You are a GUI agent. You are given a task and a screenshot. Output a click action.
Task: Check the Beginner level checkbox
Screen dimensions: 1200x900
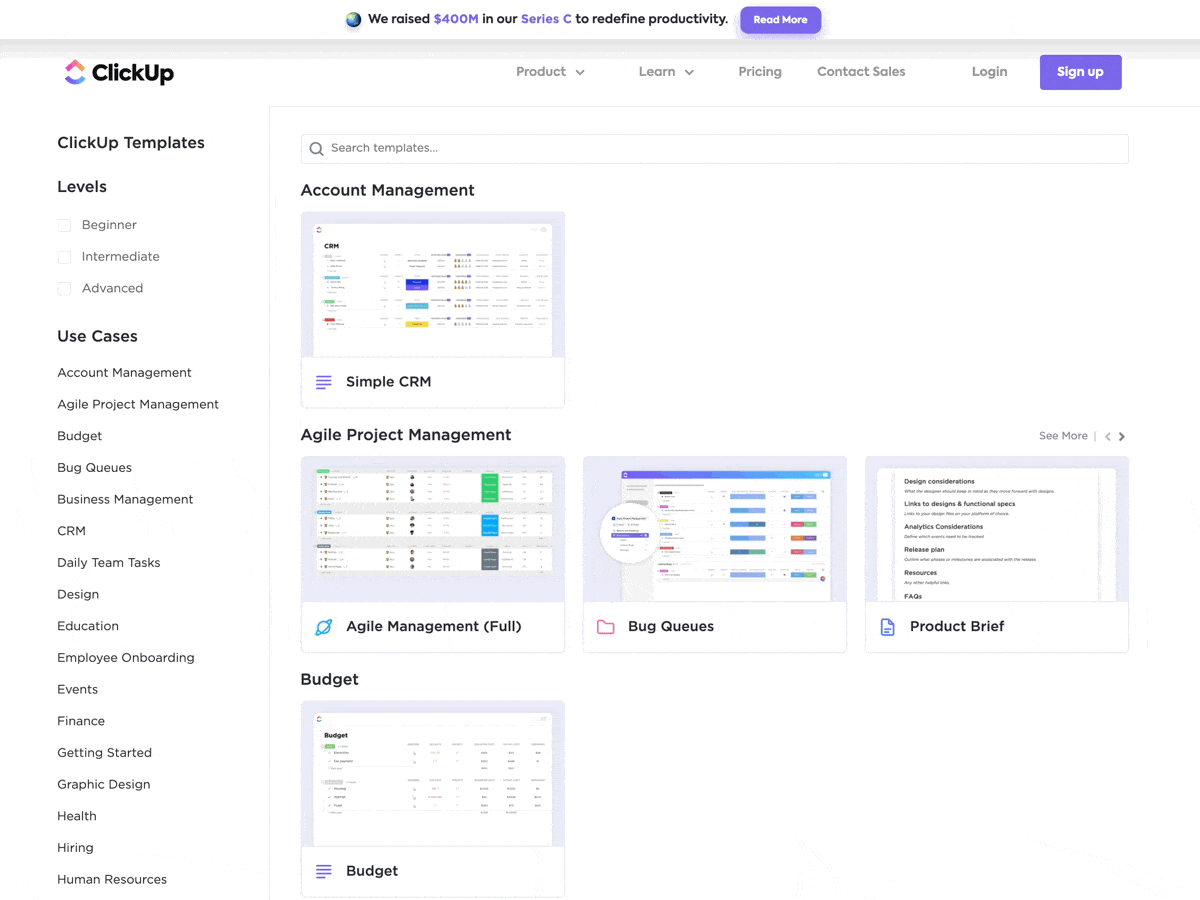tap(64, 226)
